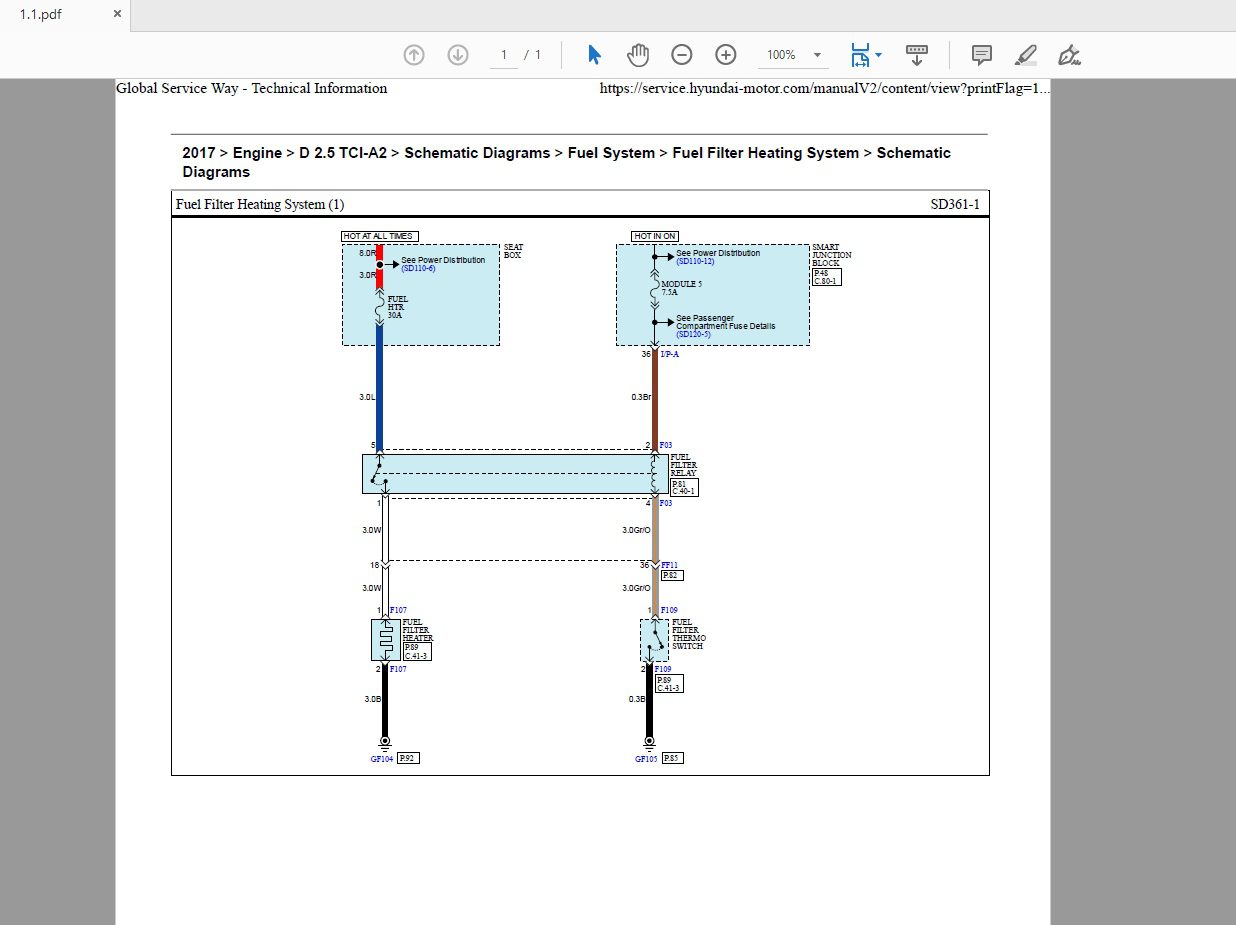Click the SD120-5 fuse details link
Image resolution: width=1236 pixels, height=925 pixels.
(693, 334)
